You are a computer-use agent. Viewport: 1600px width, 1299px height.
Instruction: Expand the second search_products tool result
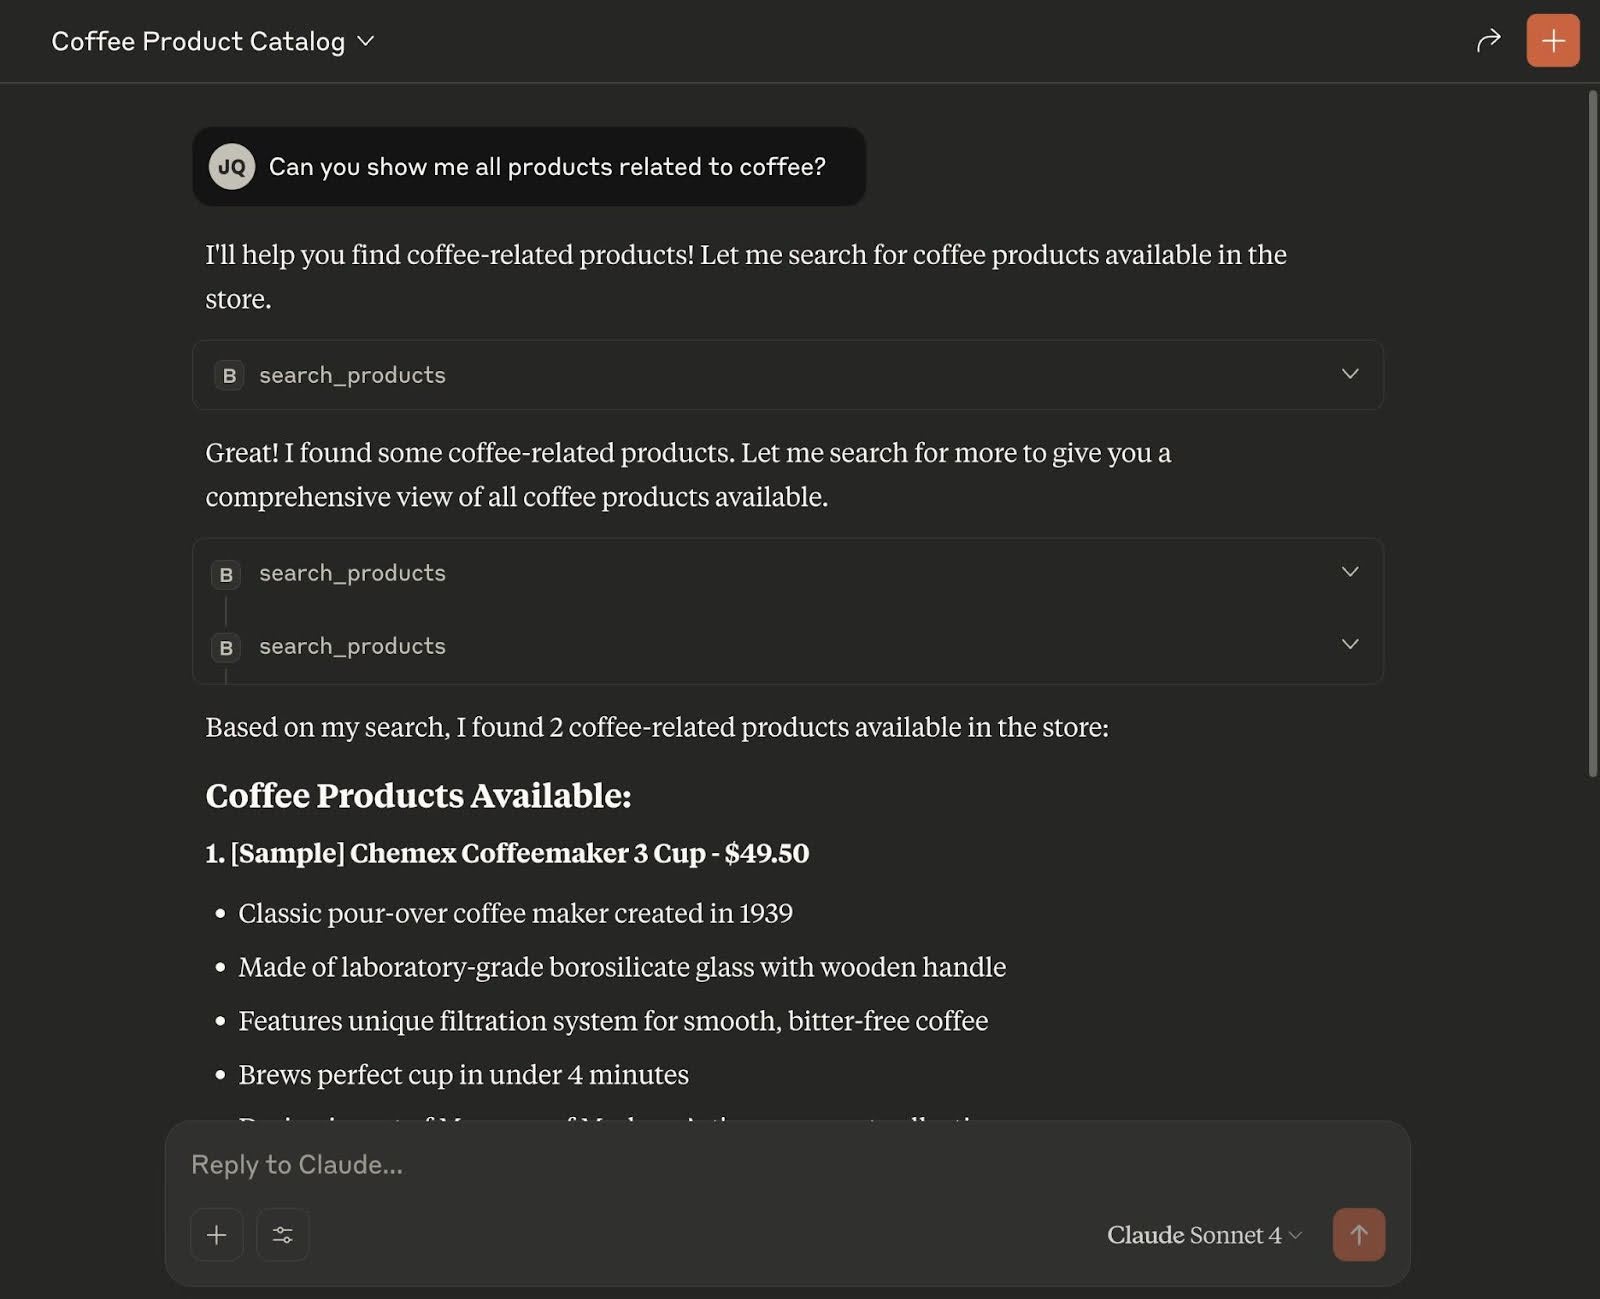1350,572
